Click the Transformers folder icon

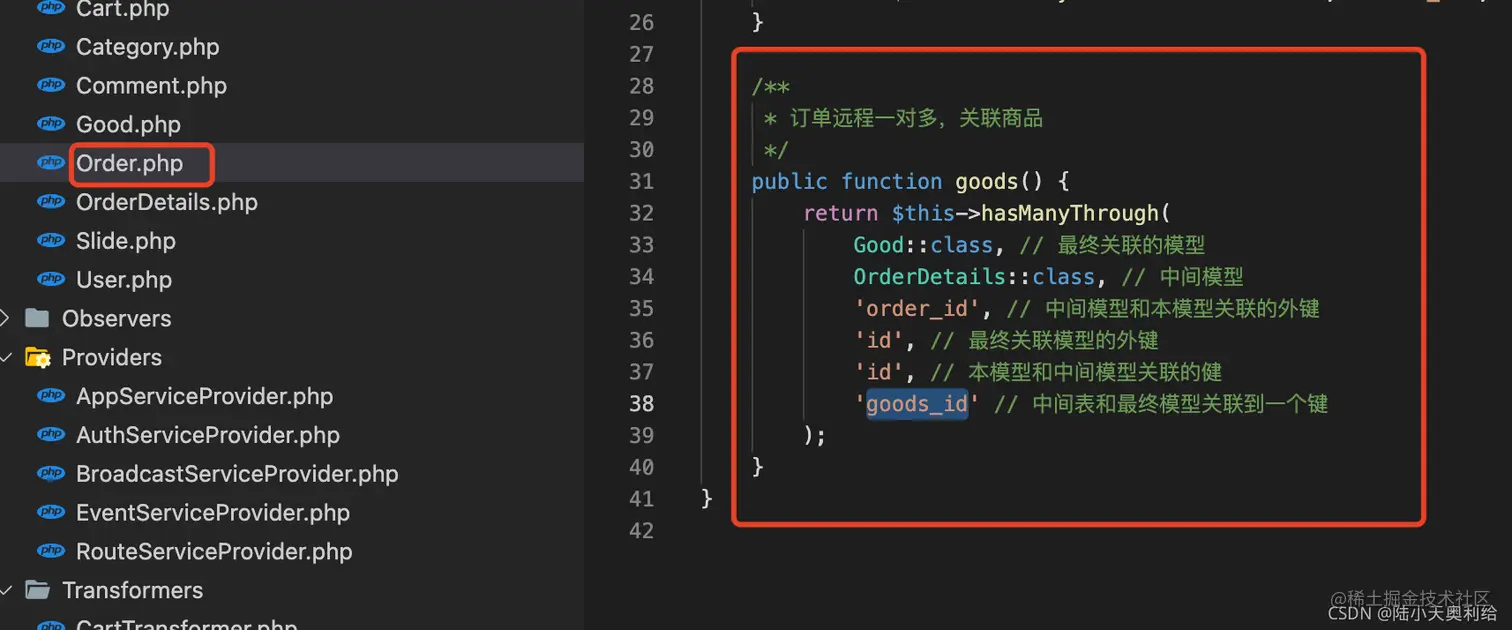37,590
